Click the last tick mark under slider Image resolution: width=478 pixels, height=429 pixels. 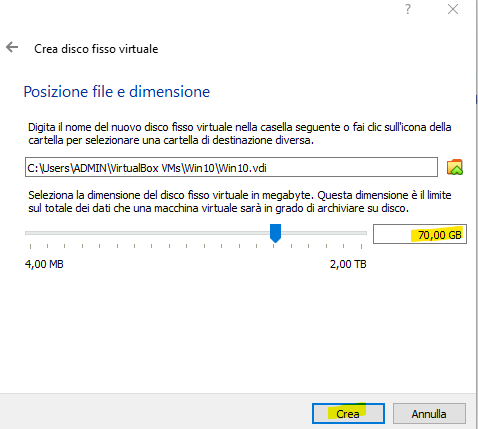click(x=361, y=246)
